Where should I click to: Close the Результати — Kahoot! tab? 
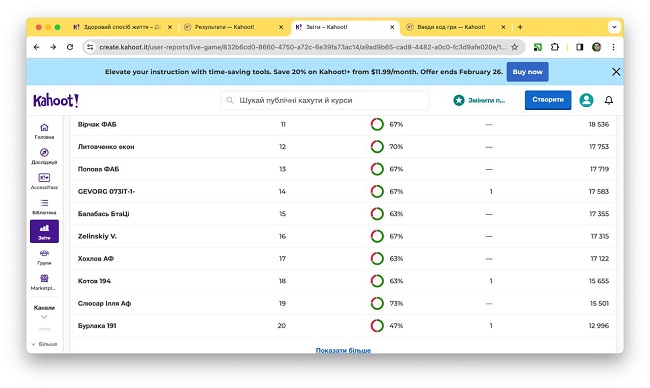pyautogui.click(x=281, y=27)
